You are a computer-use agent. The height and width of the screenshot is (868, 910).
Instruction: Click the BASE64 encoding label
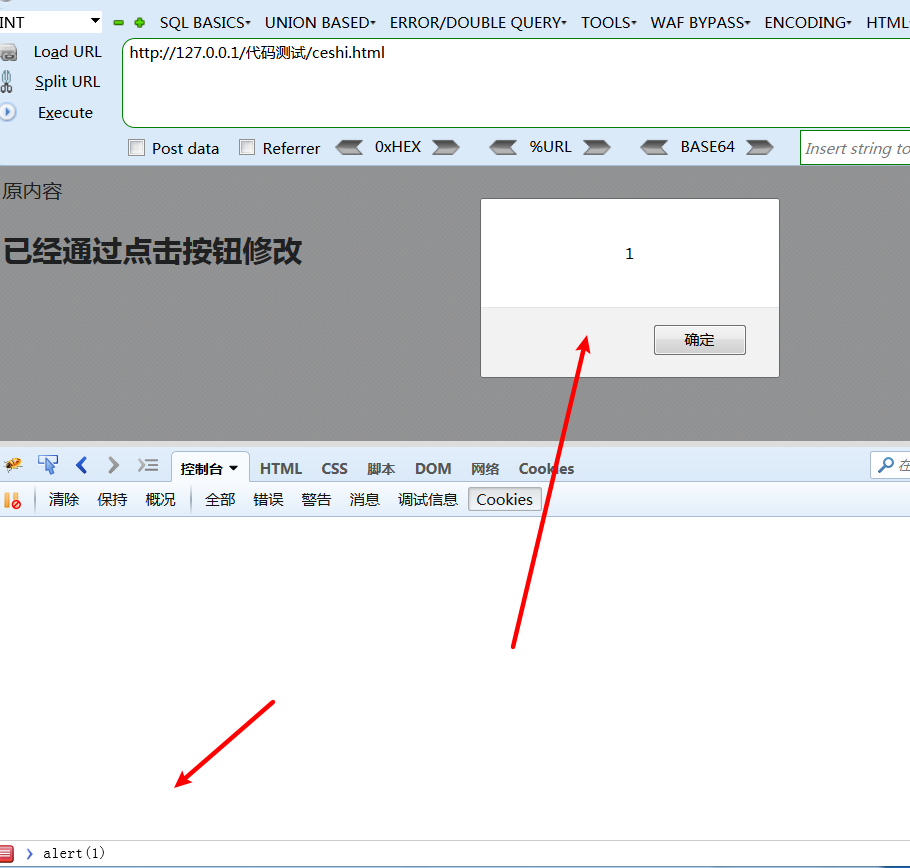click(707, 147)
